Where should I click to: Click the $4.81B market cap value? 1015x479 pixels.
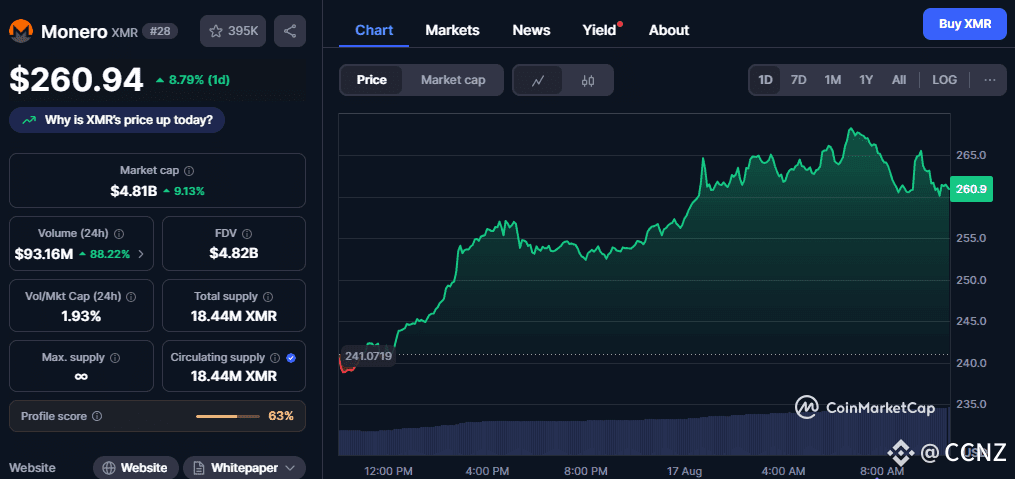[x=134, y=191]
